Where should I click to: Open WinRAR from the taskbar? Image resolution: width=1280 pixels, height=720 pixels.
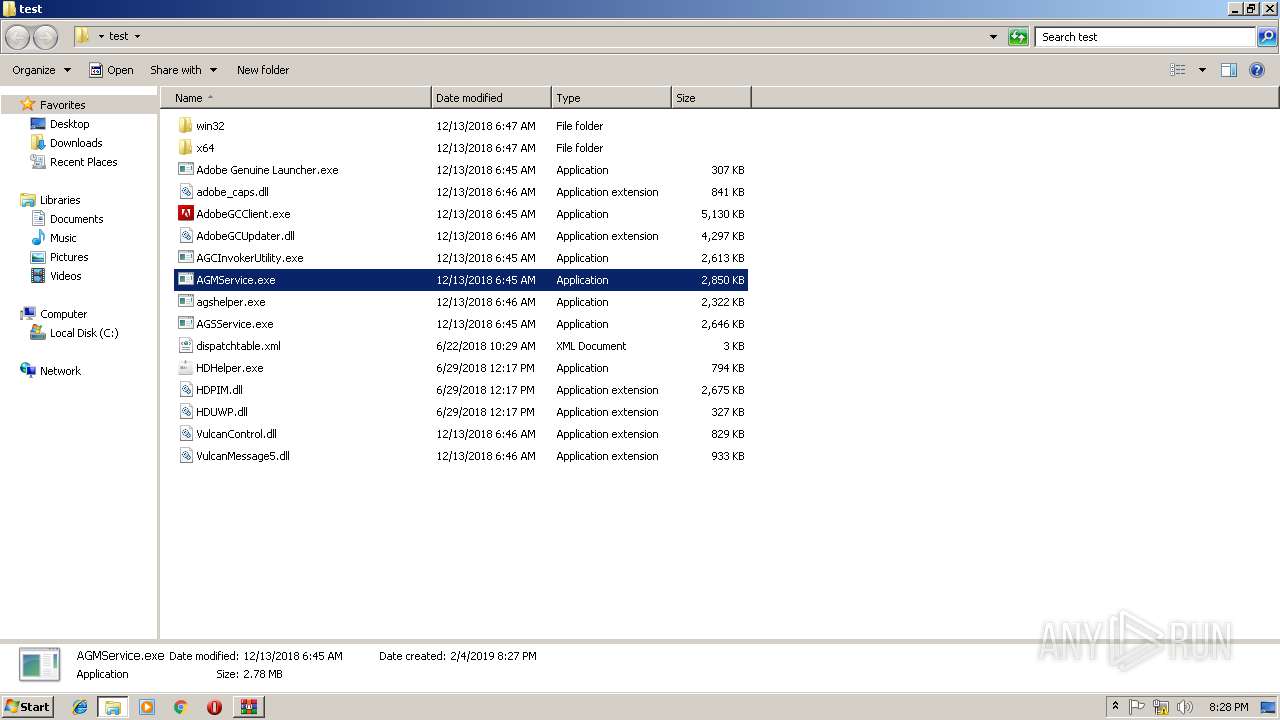pyautogui.click(x=248, y=707)
